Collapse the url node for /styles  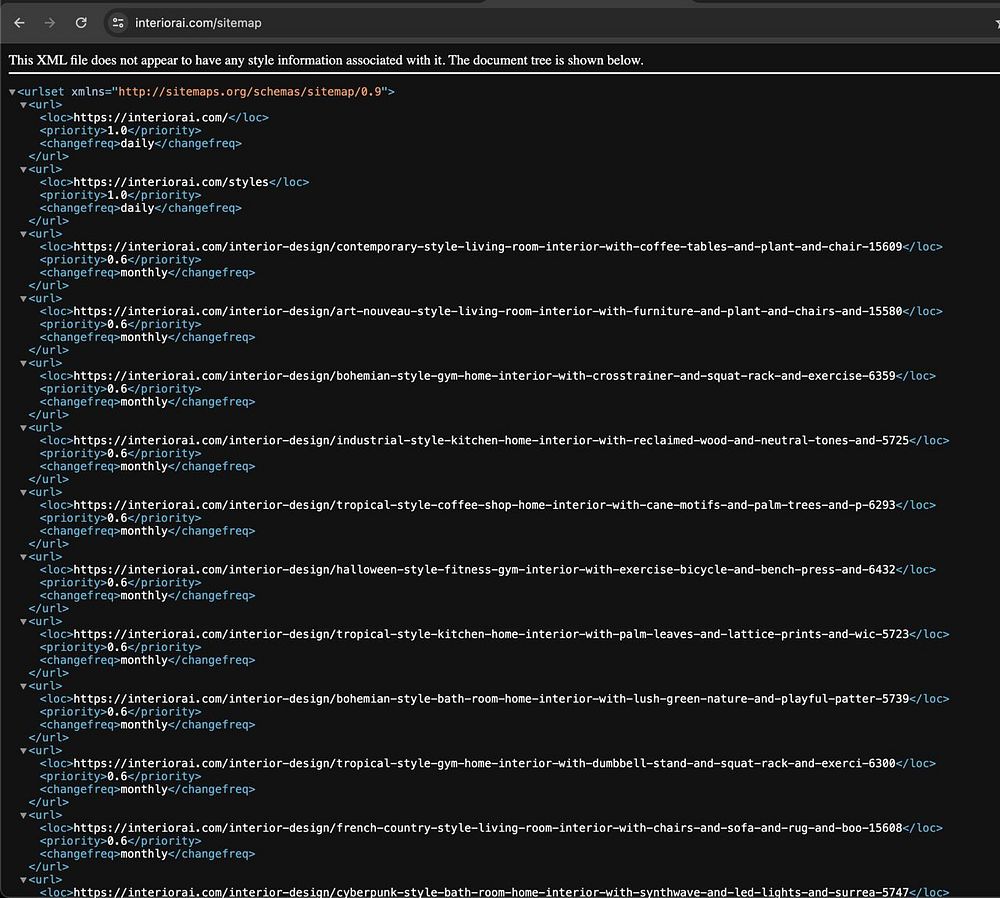tap(24, 170)
